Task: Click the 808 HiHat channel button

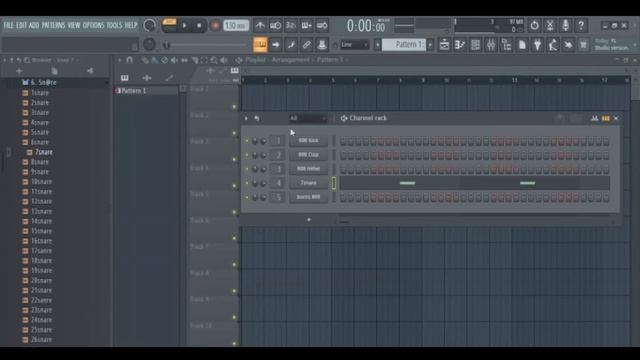Action: point(308,169)
